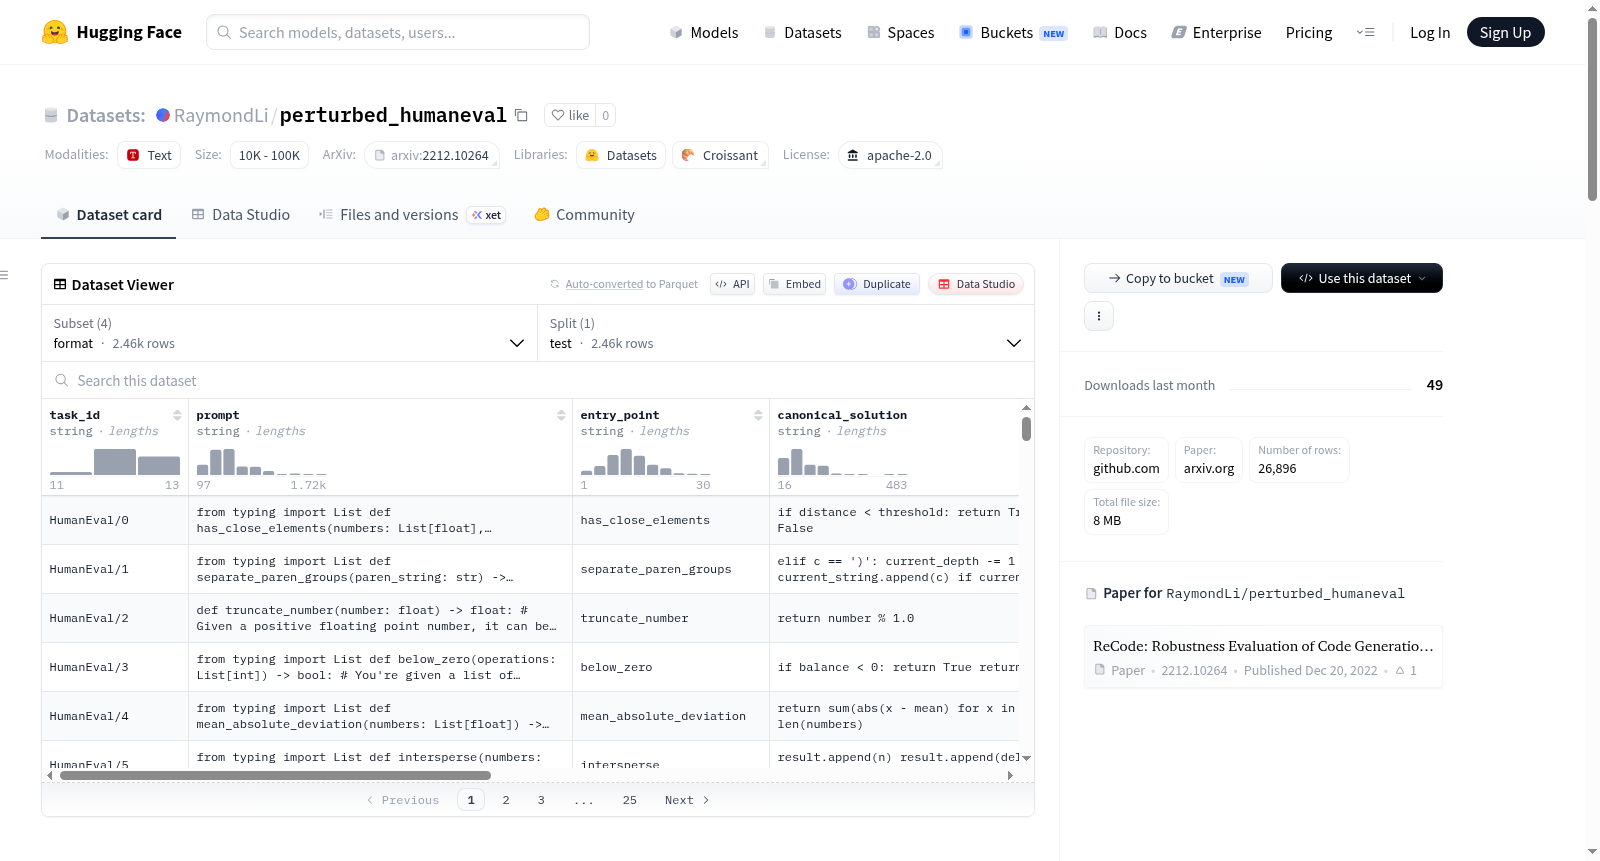
Task: Sort by the task_id column arrows
Action: (177, 415)
